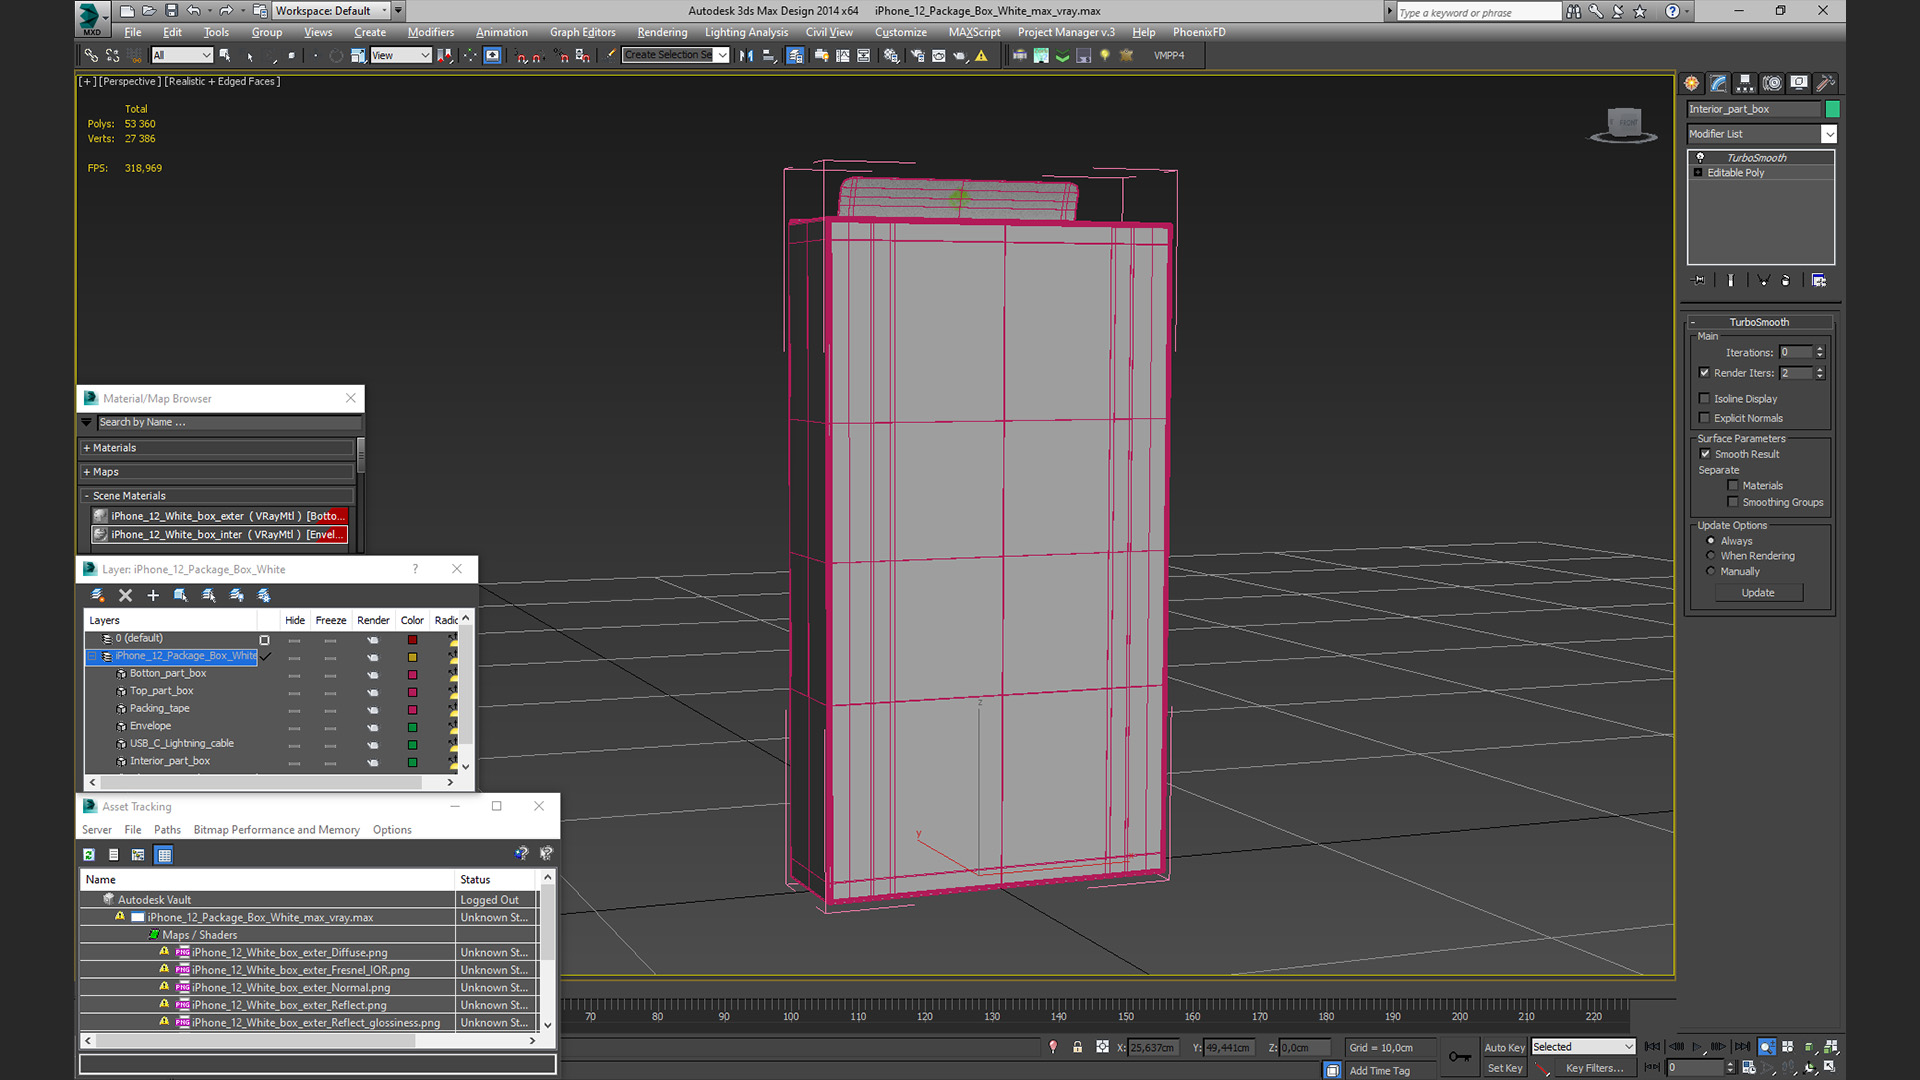Click Pin Stack icon under modifier stack

(1698, 281)
